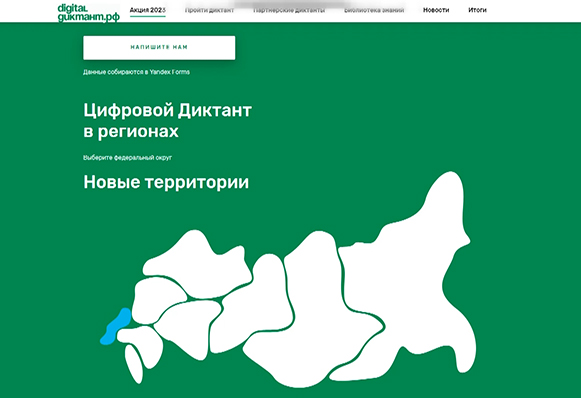Image resolution: width=581 pixels, height=398 pixels.
Task: Open Библиотека знаний menu item
Action: (374, 10)
